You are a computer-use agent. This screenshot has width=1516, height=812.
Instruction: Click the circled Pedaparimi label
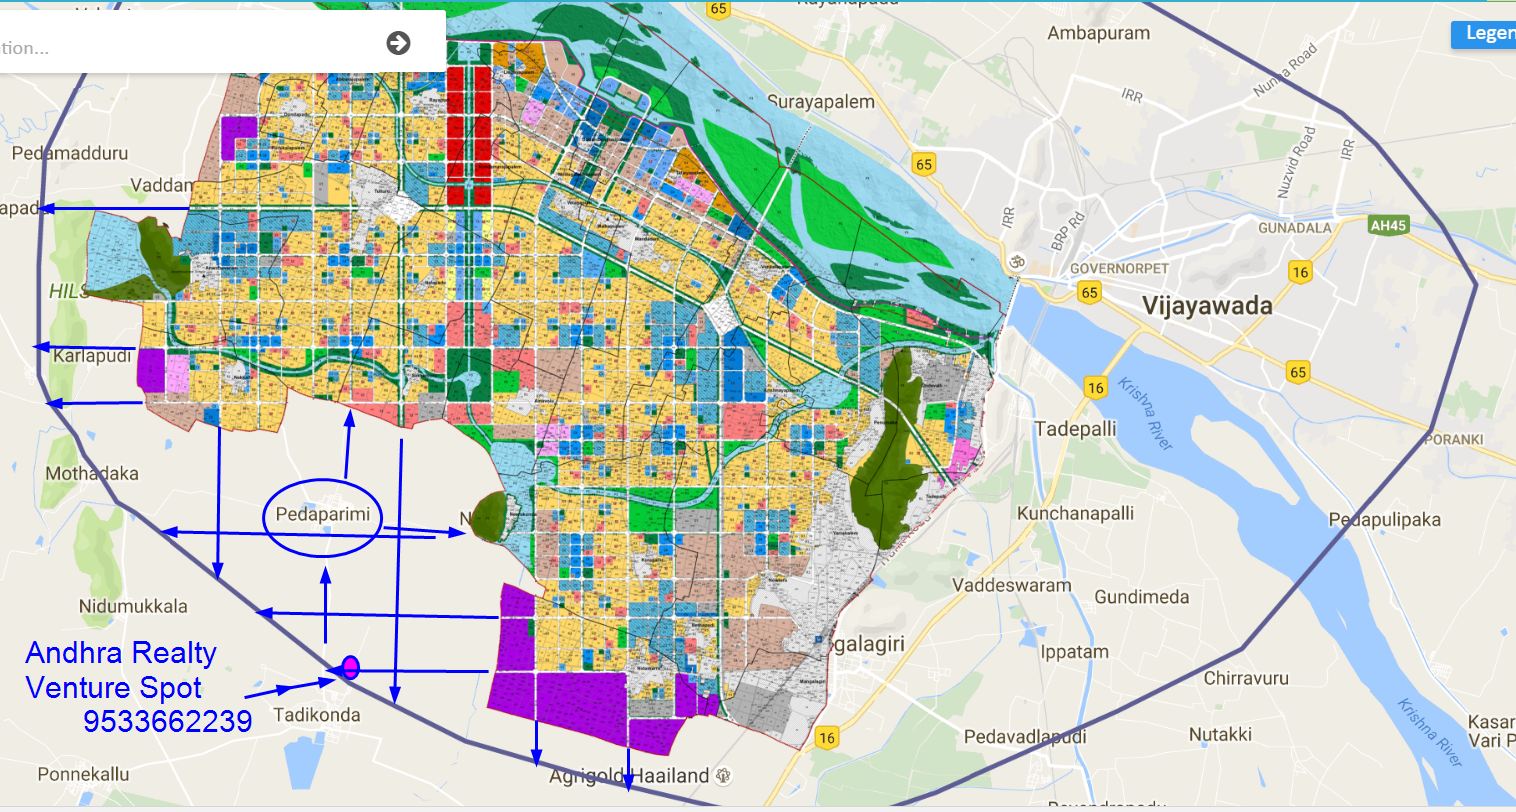pyautogui.click(x=323, y=517)
